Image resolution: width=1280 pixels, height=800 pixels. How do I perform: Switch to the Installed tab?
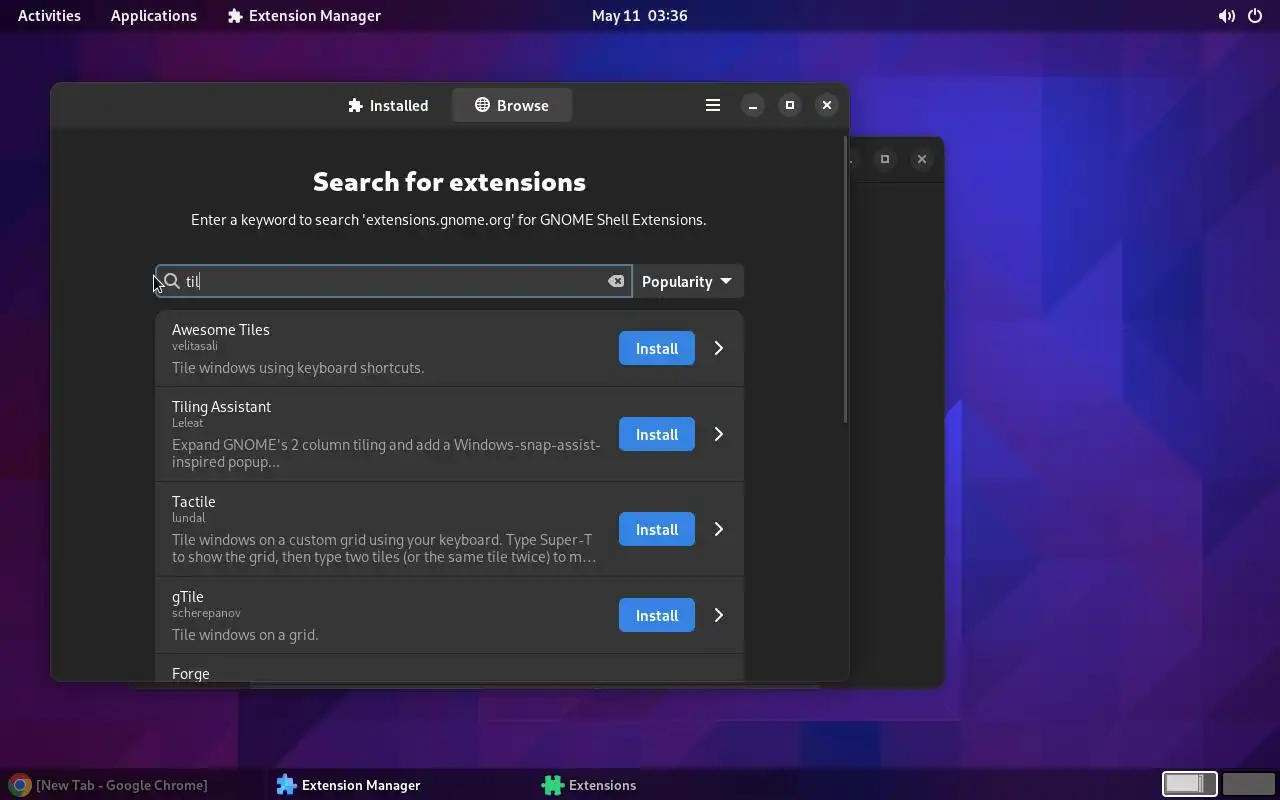coord(388,105)
